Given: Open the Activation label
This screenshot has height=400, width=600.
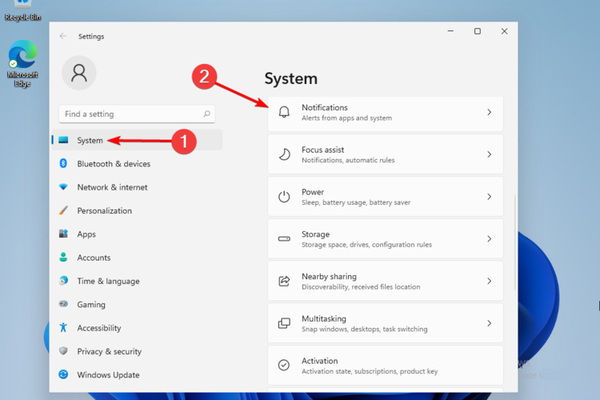Looking at the screenshot, I should (x=320, y=361).
